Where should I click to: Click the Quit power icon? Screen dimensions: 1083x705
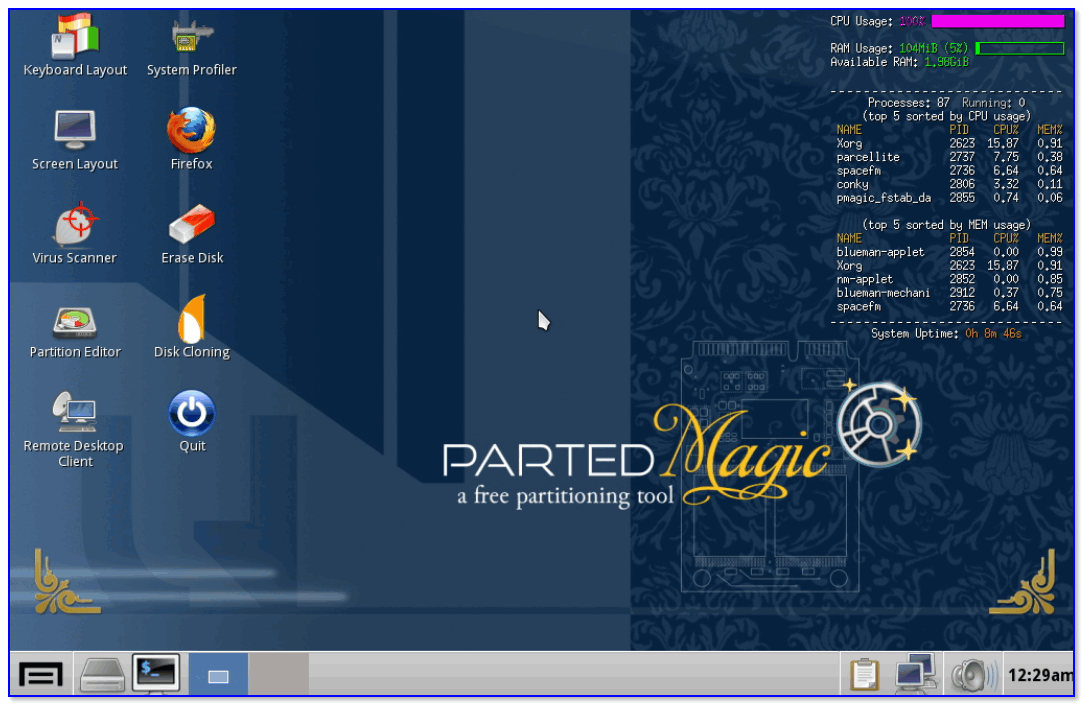click(x=191, y=412)
